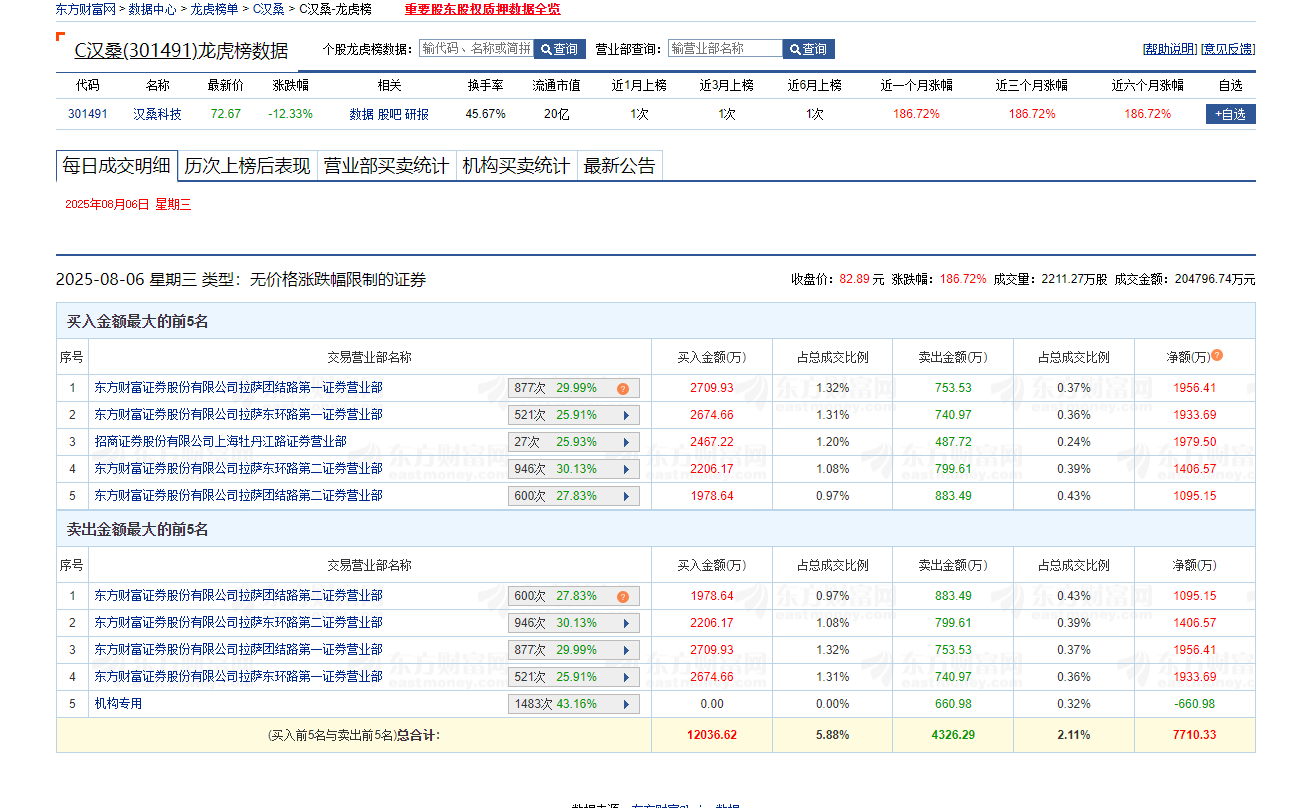Screen dimensions: 1304x808
Task: Open 拉萨团结路第二证券营业部 in the buy table
Action: [x=238, y=496]
